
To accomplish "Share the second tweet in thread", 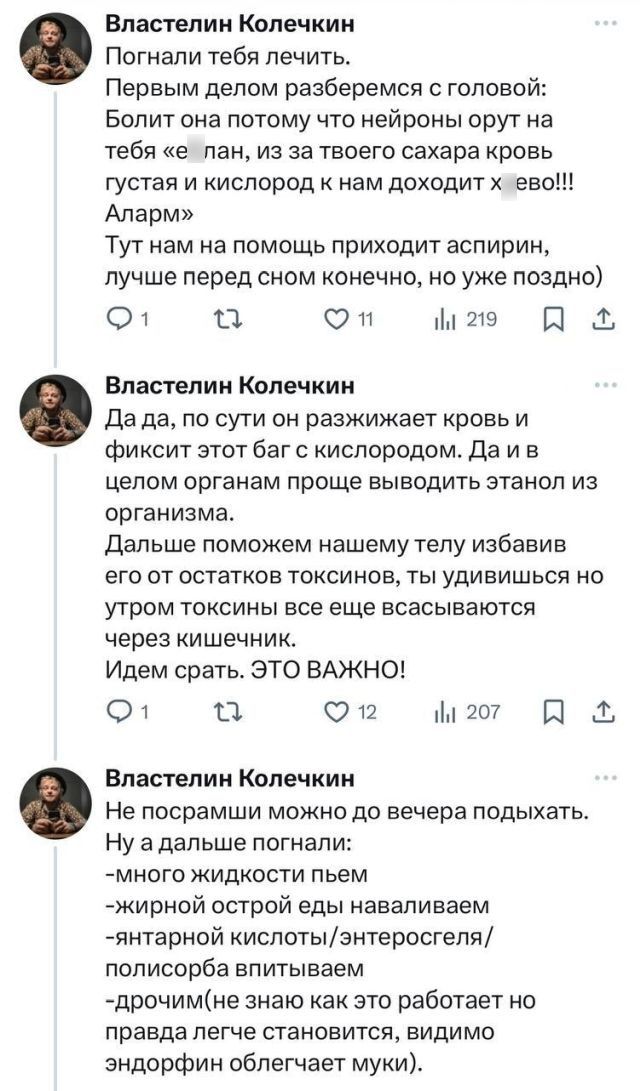I will coord(605,712).
